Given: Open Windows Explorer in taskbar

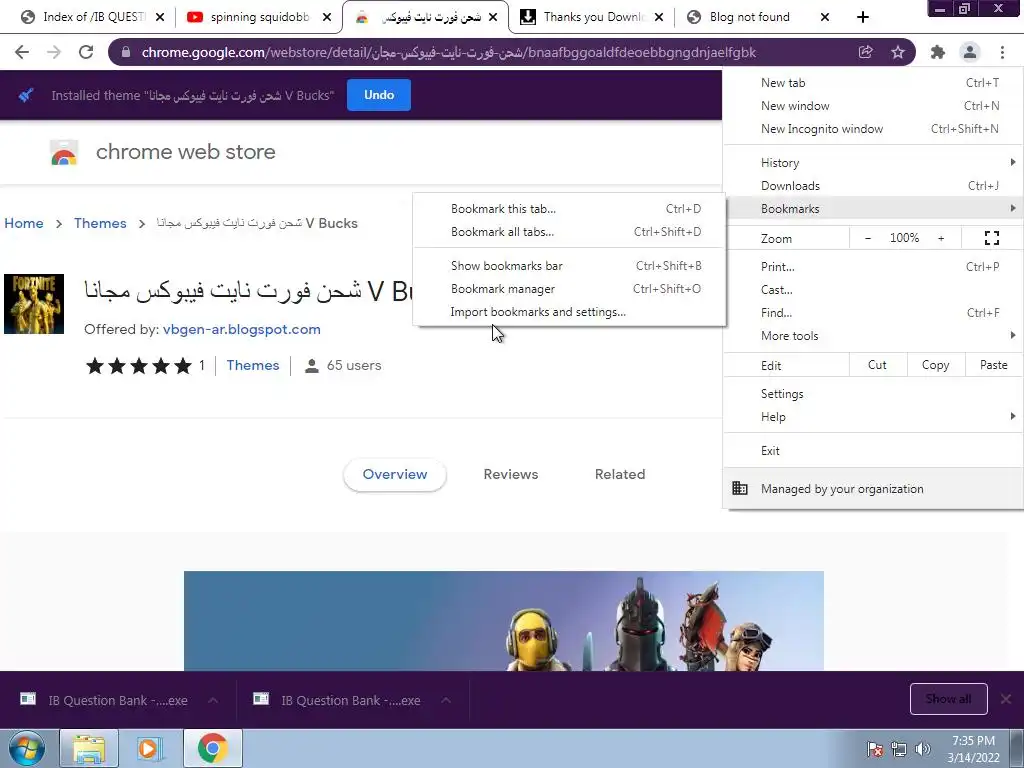Looking at the screenshot, I should (x=89, y=748).
